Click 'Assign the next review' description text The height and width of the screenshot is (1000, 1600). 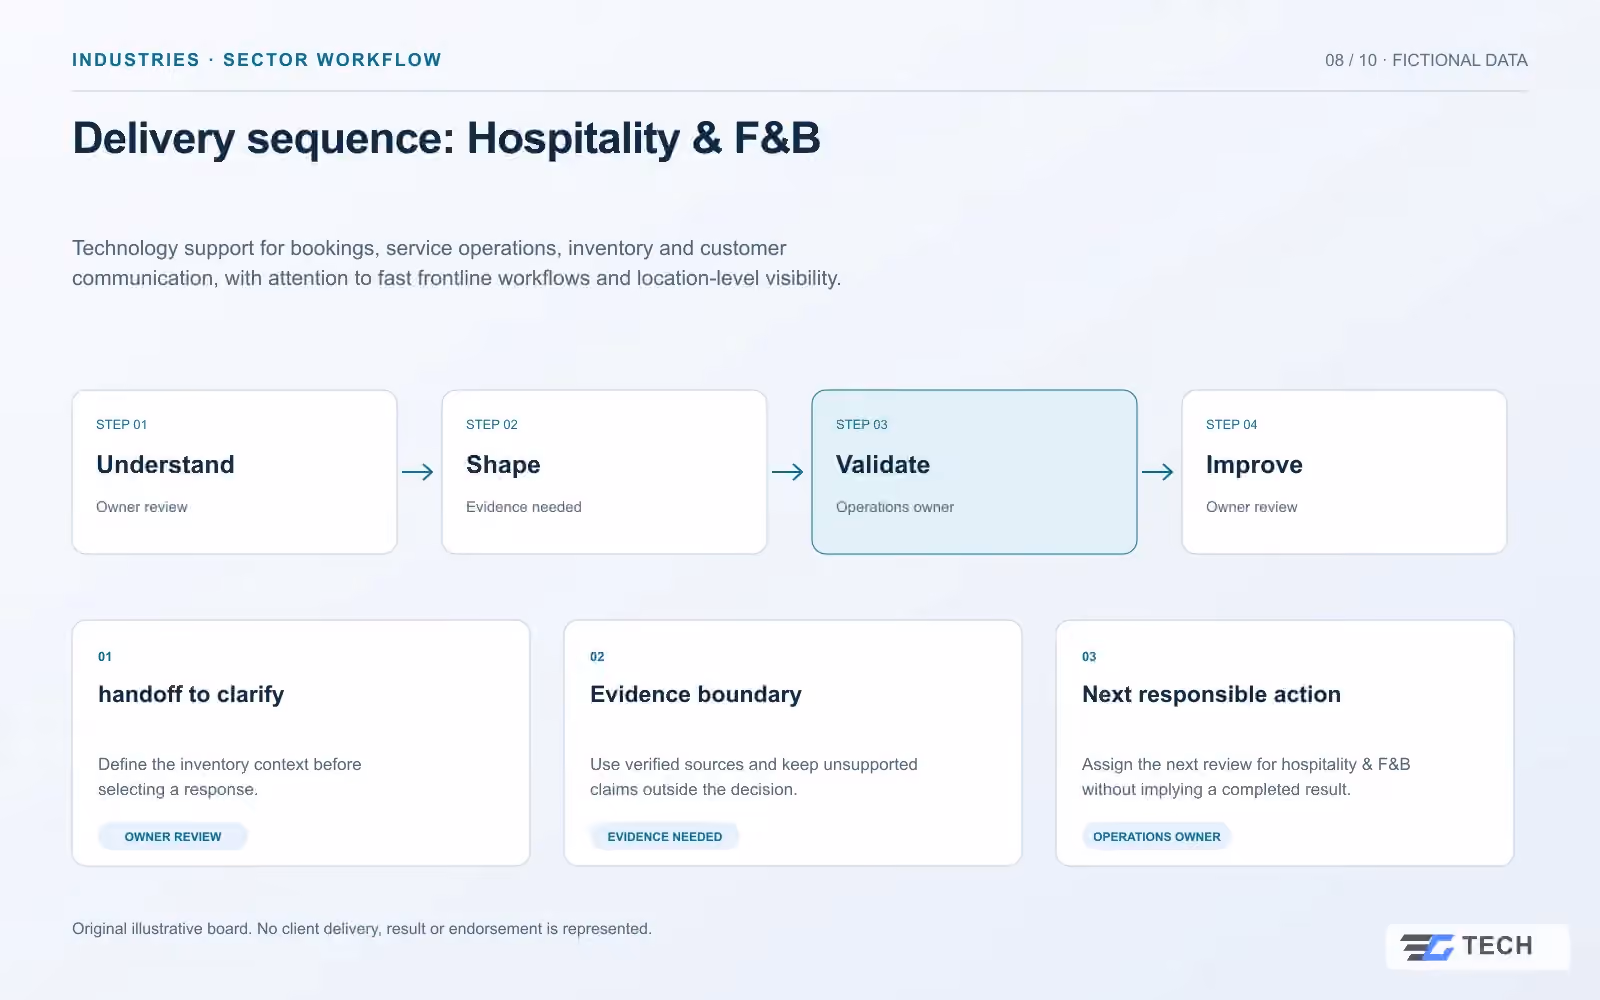click(x=1246, y=777)
